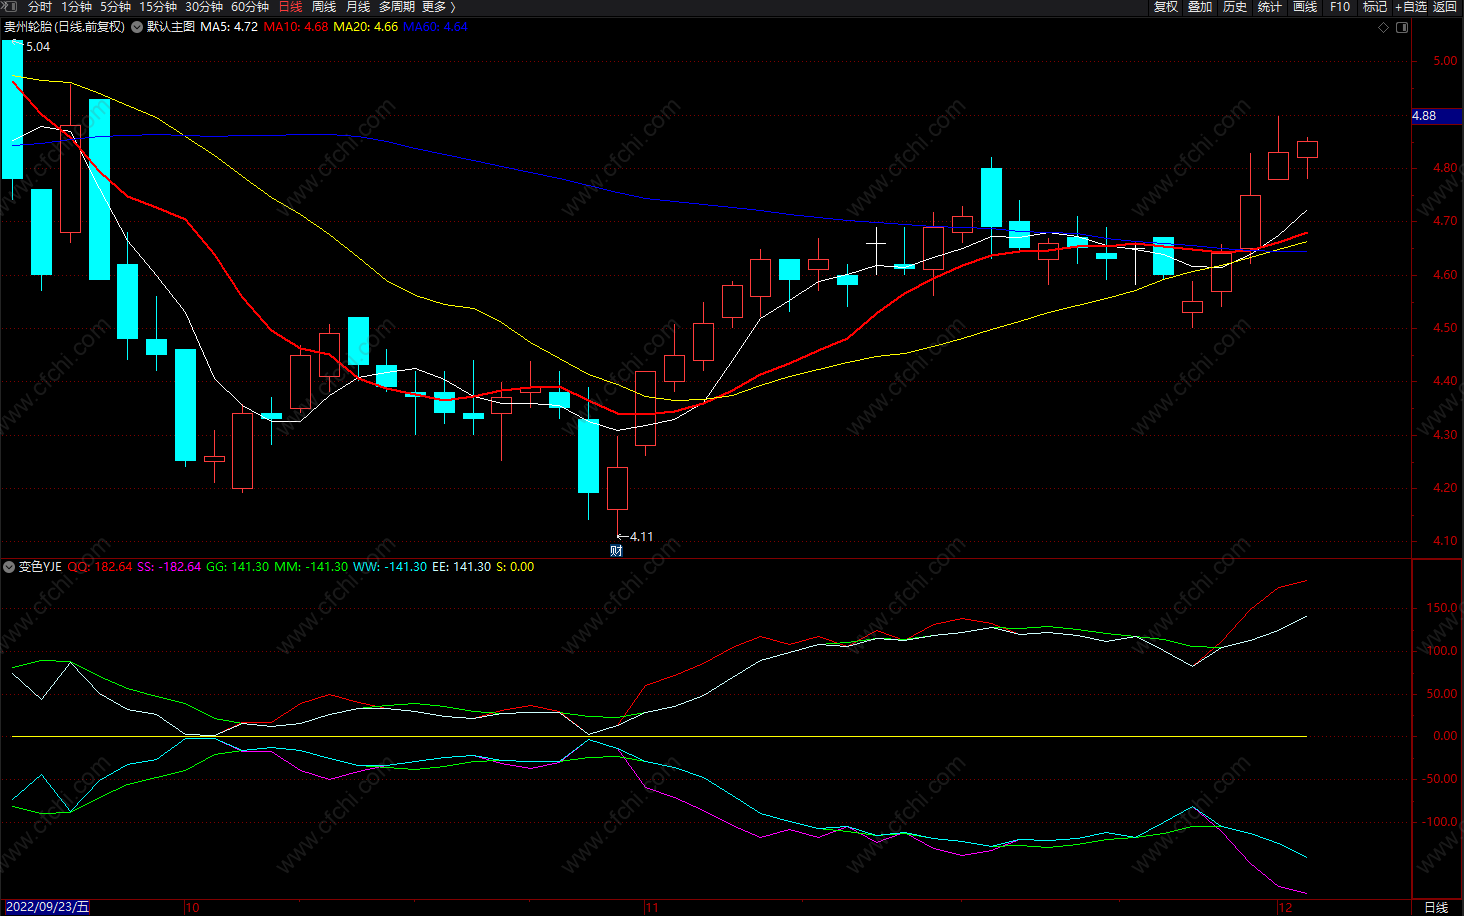
Task: Click the GG: 141.30 indicator value
Action: coord(237,567)
